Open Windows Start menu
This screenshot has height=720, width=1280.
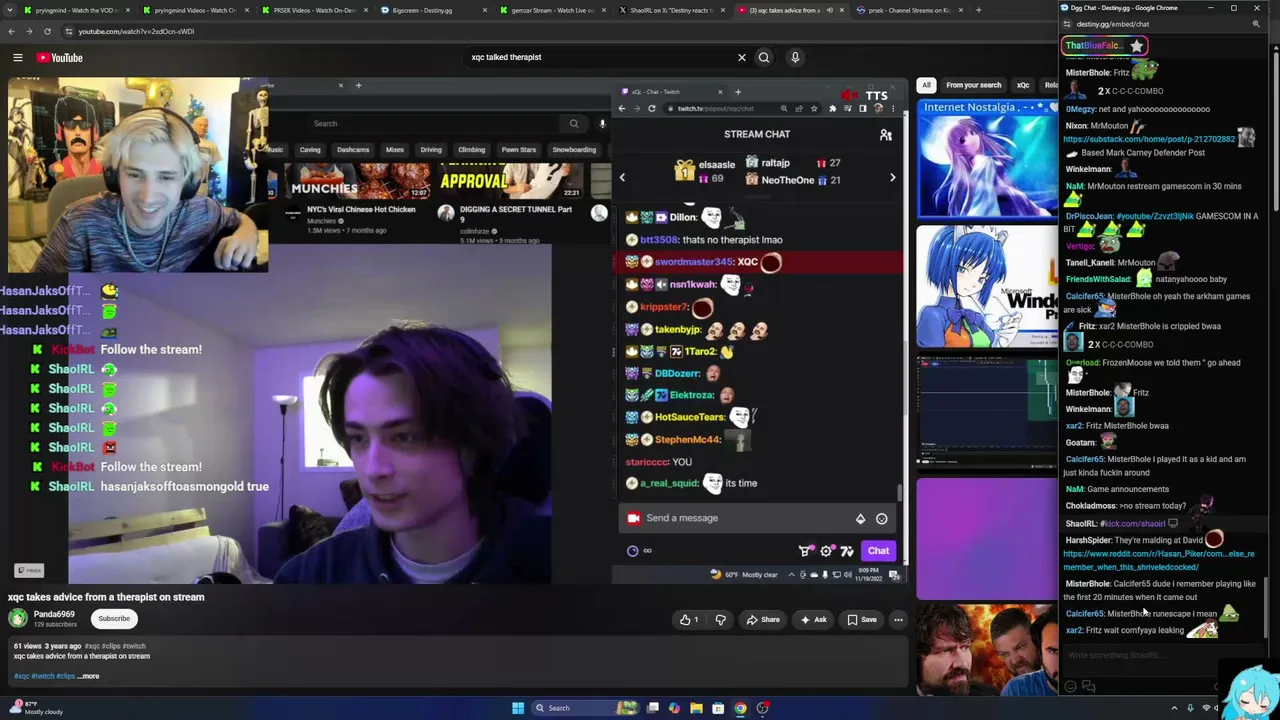(518, 708)
